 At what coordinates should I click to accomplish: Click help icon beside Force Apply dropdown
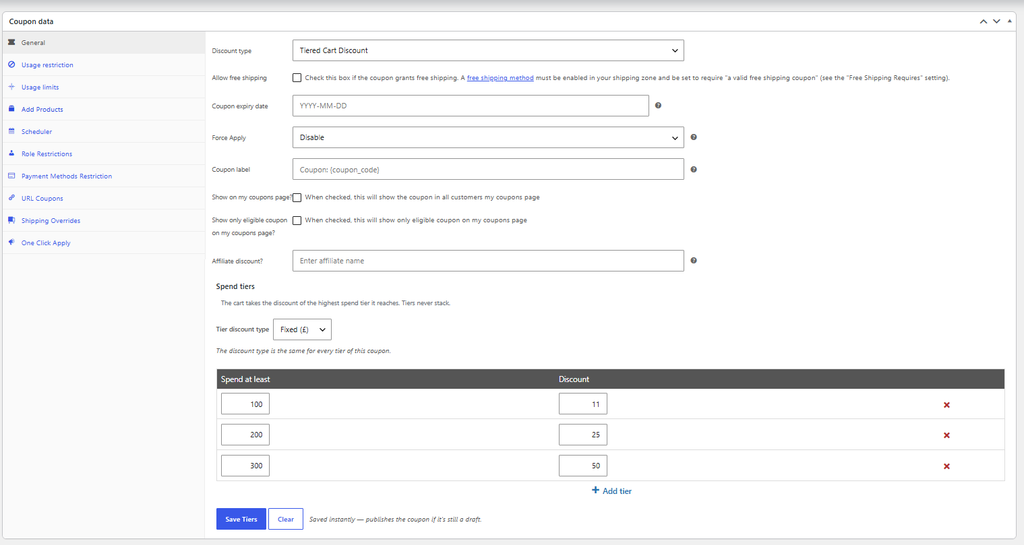coord(694,137)
